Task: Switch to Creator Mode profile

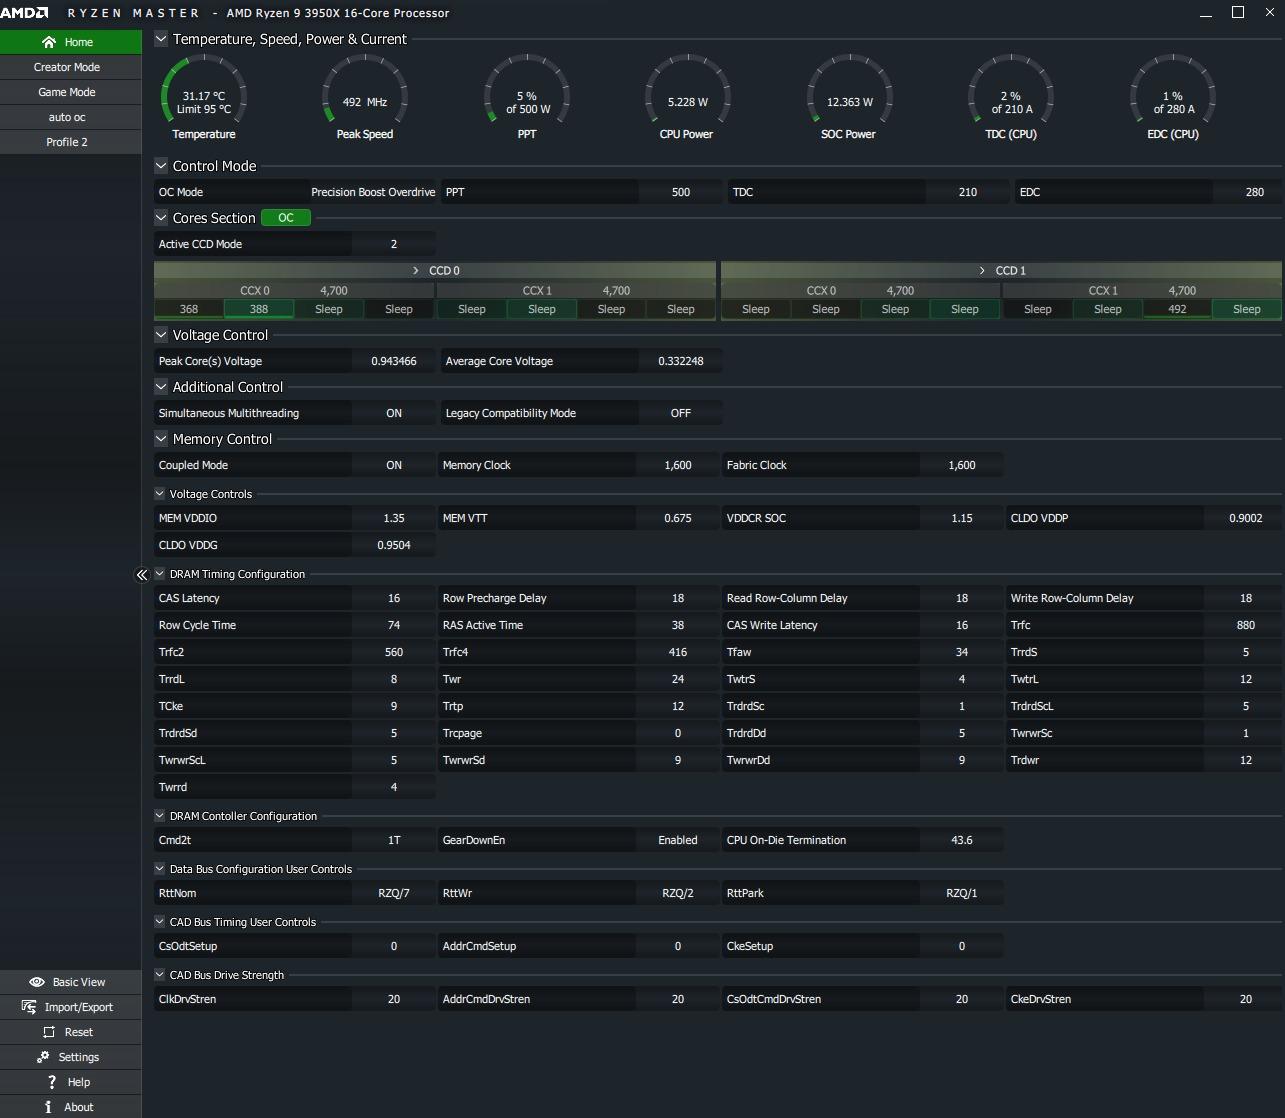Action: pyautogui.click(x=67, y=67)
